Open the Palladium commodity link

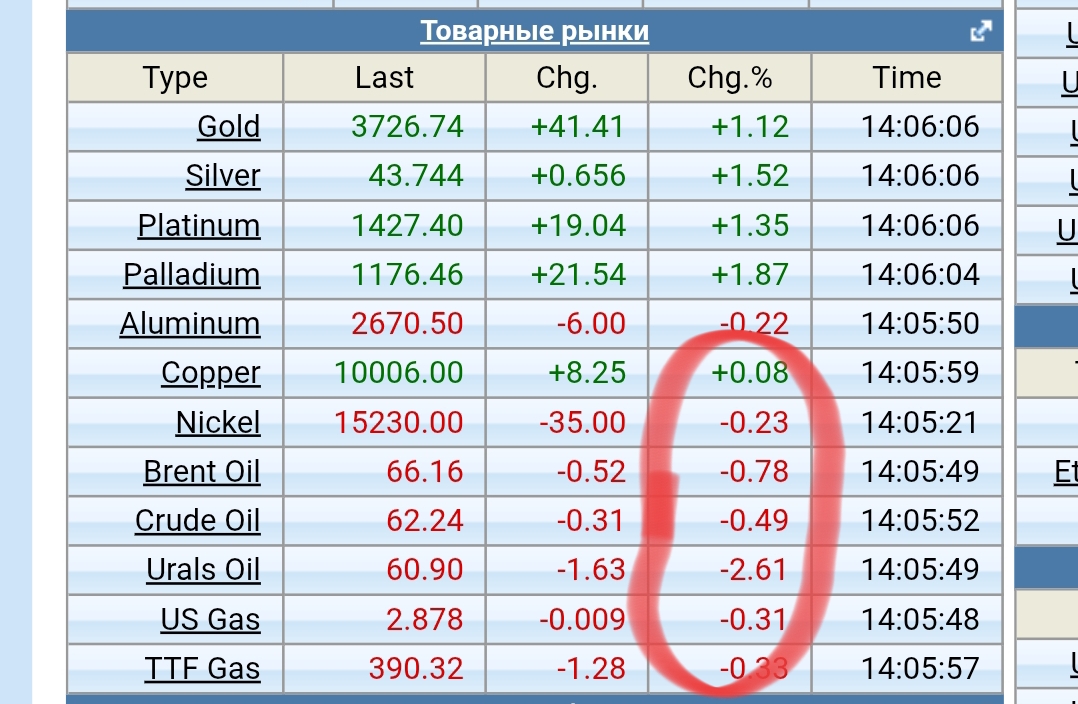191,274
